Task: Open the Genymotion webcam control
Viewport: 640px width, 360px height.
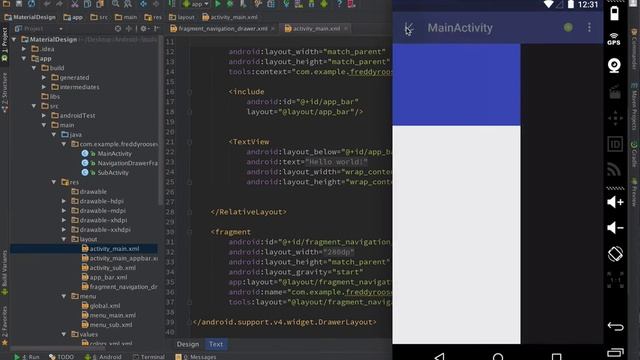Action: (614, 65)
